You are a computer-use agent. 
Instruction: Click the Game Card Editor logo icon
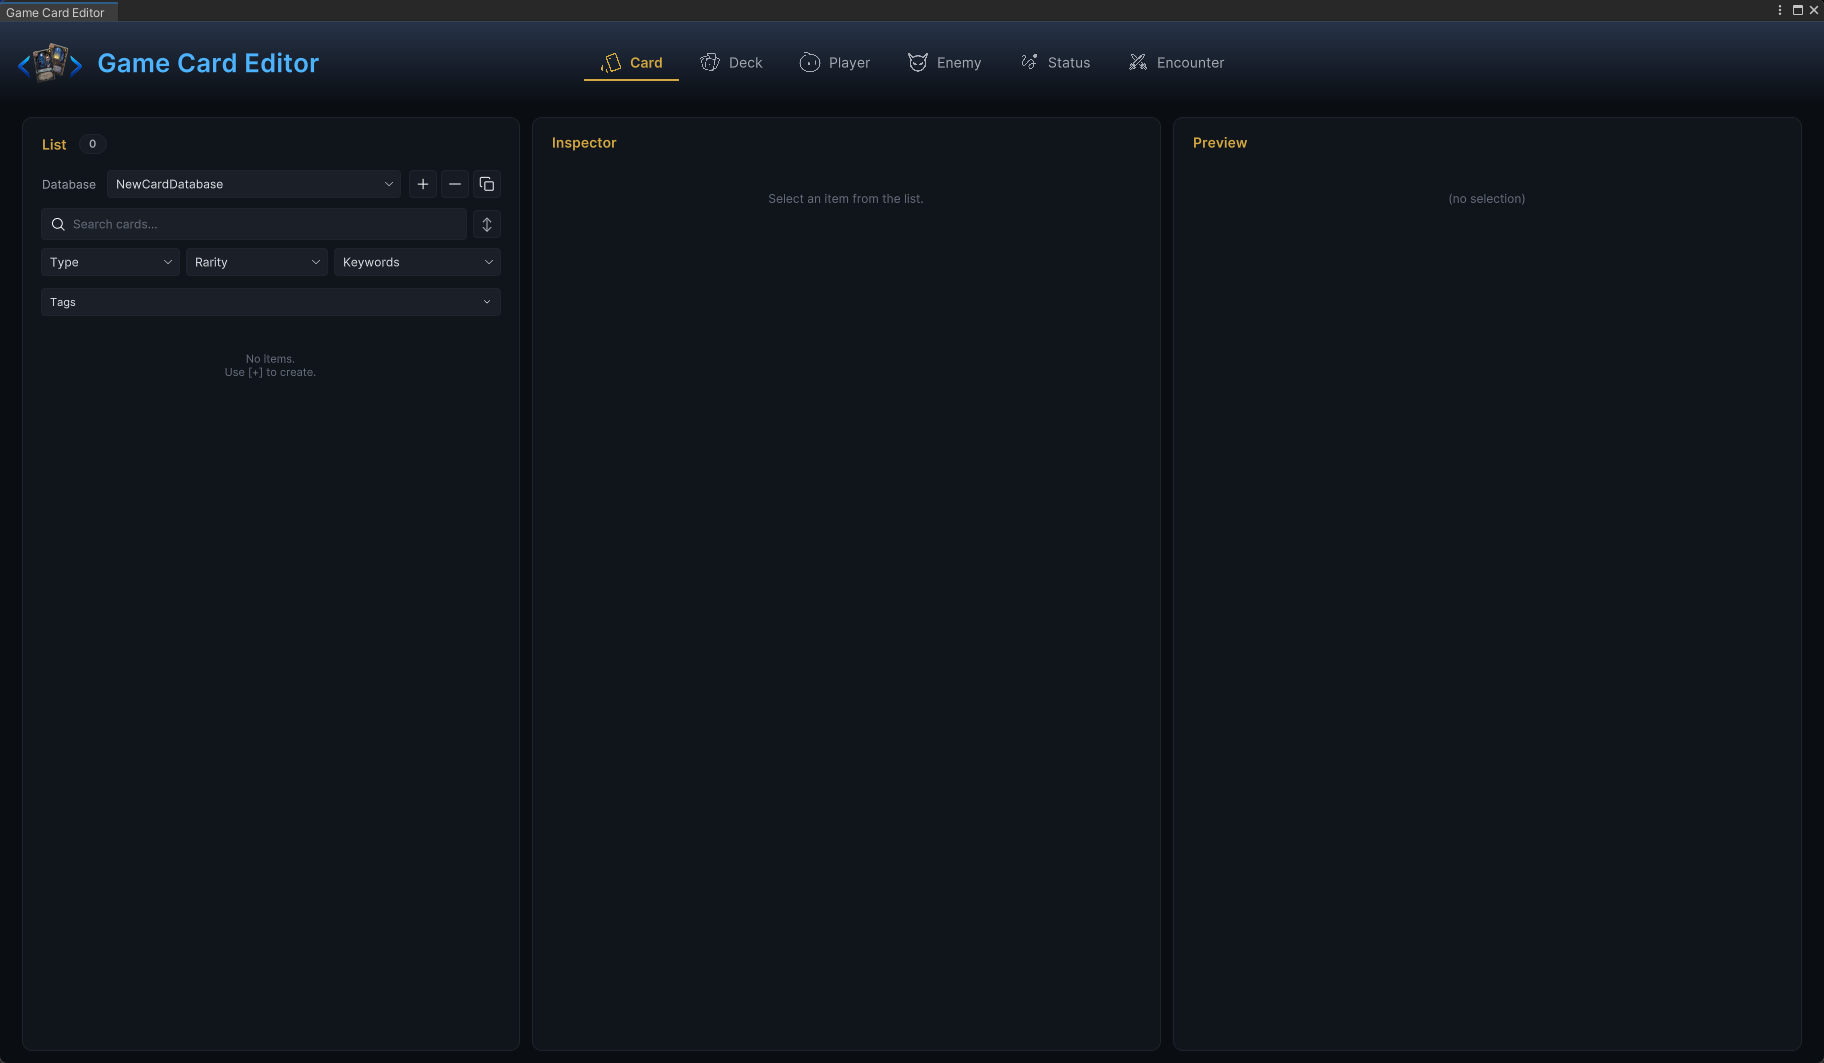coord(50,63)
